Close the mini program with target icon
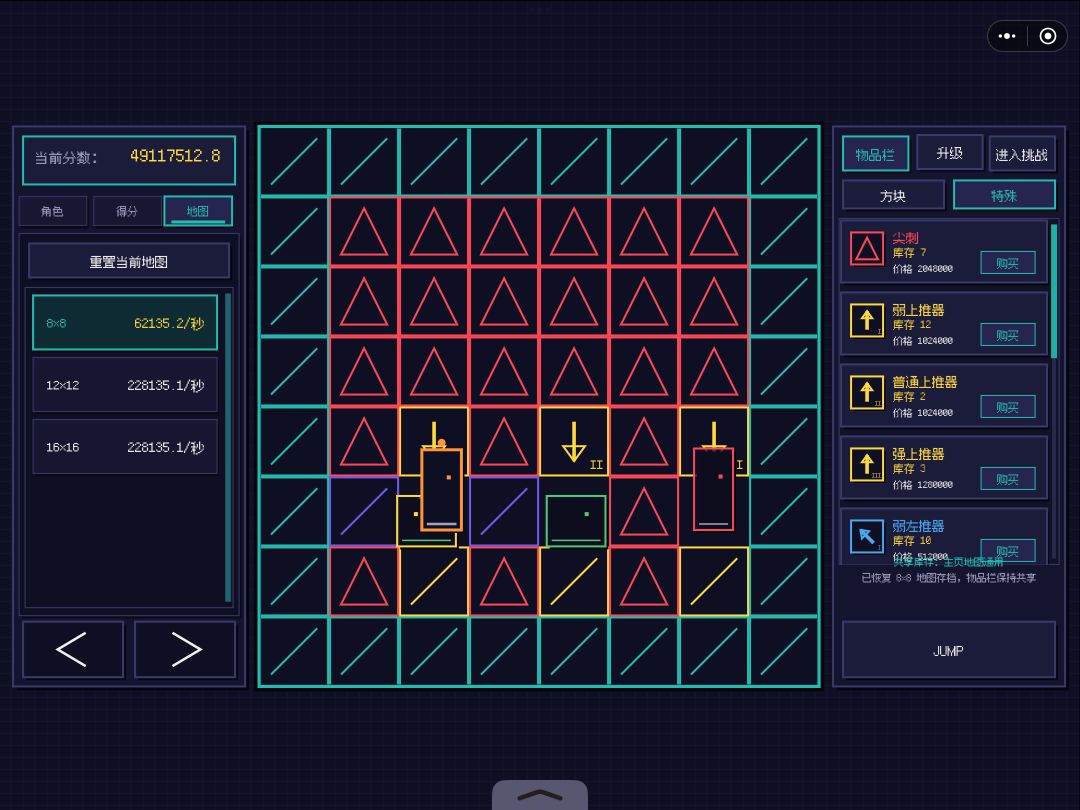 1048,37
